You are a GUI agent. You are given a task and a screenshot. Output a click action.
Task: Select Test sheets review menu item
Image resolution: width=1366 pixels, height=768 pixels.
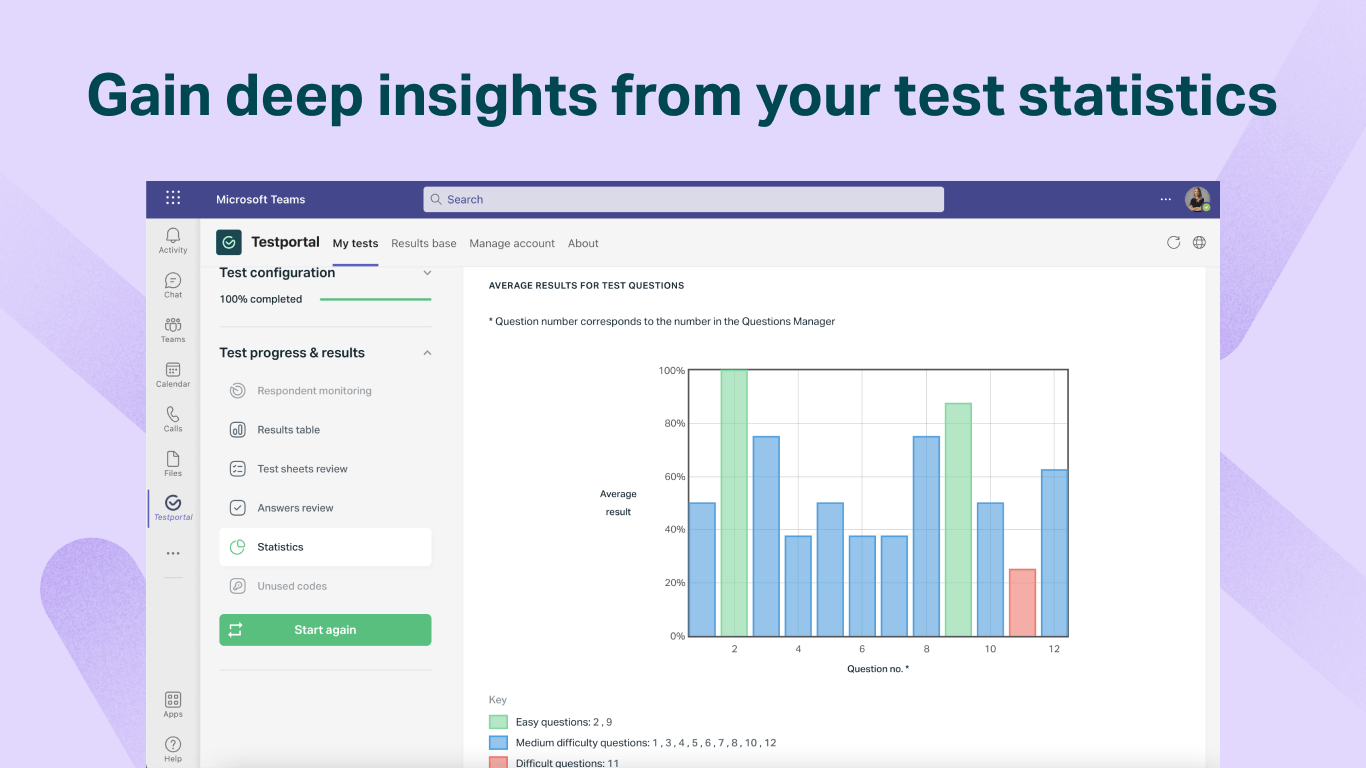pyautogui.click(x=325, y=469)
